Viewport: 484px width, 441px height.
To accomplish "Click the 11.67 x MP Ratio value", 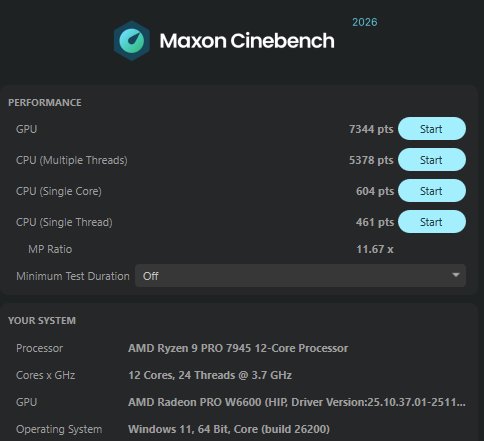I will (375, 249).
